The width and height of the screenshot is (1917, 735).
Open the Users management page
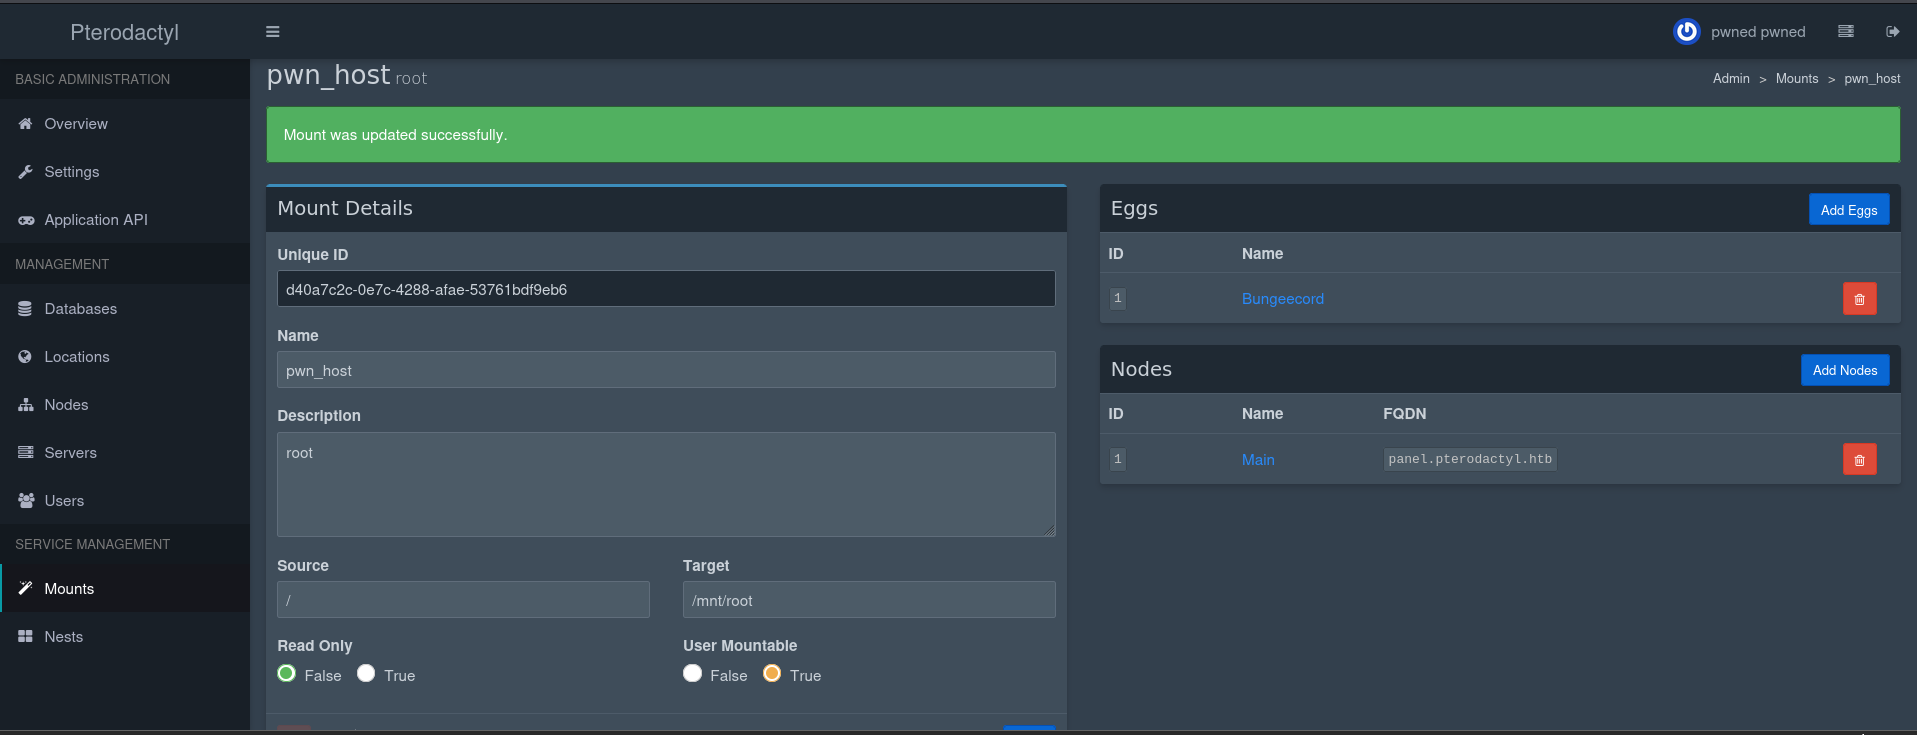[x=125, y=501]
